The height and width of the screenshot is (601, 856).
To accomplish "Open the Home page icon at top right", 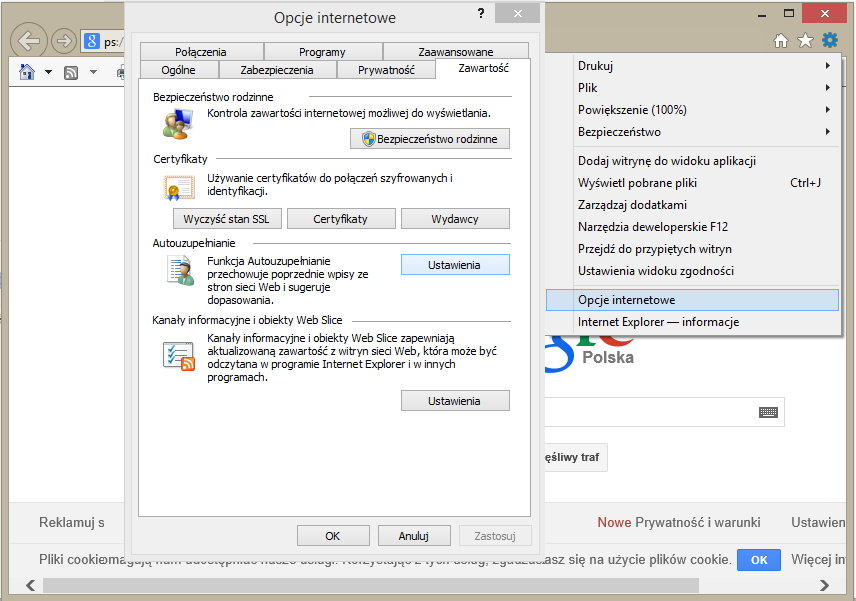I will tap(781, 40).
